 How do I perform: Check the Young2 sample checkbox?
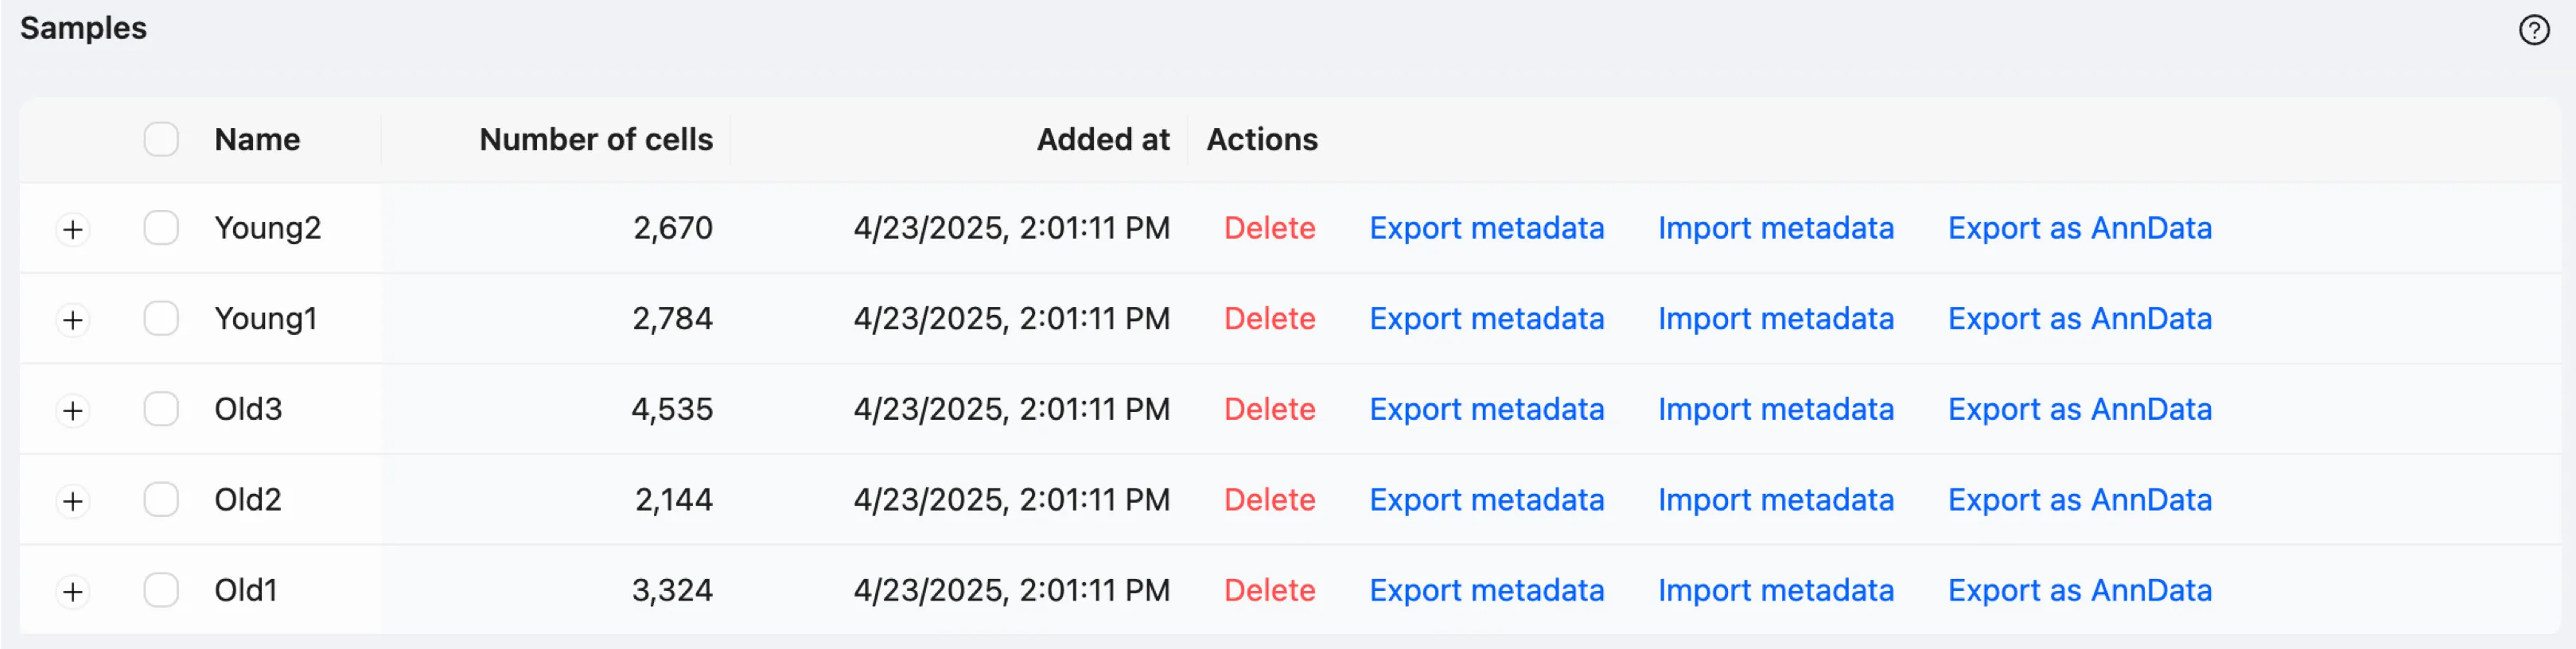pyautogui.click(x=161, y=228)
